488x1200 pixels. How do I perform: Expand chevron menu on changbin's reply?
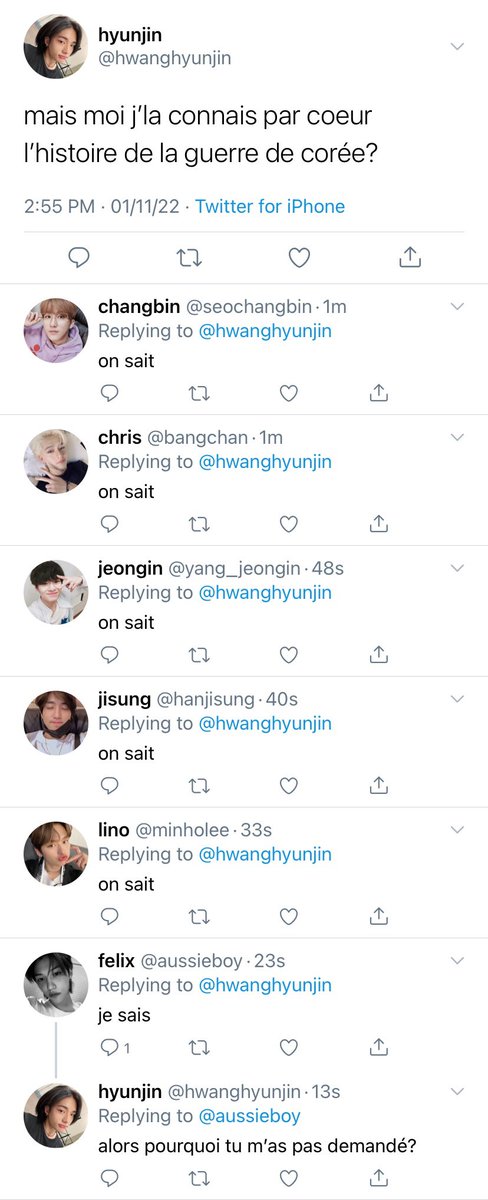(x=458, y=306)
